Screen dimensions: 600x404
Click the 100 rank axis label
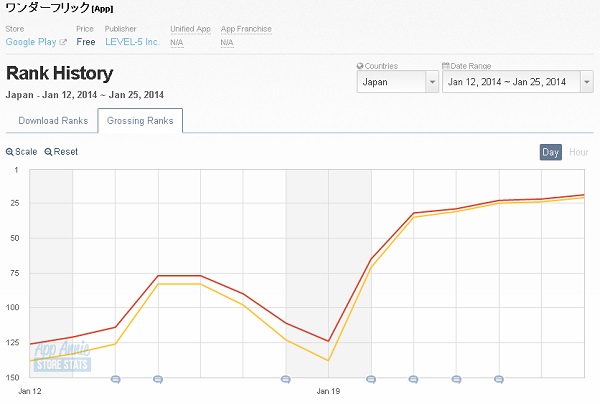[13, 307]
